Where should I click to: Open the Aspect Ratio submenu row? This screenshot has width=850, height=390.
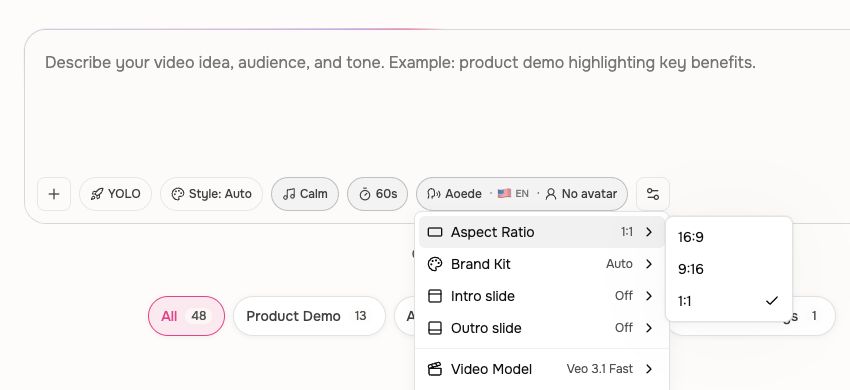[542, 232]
